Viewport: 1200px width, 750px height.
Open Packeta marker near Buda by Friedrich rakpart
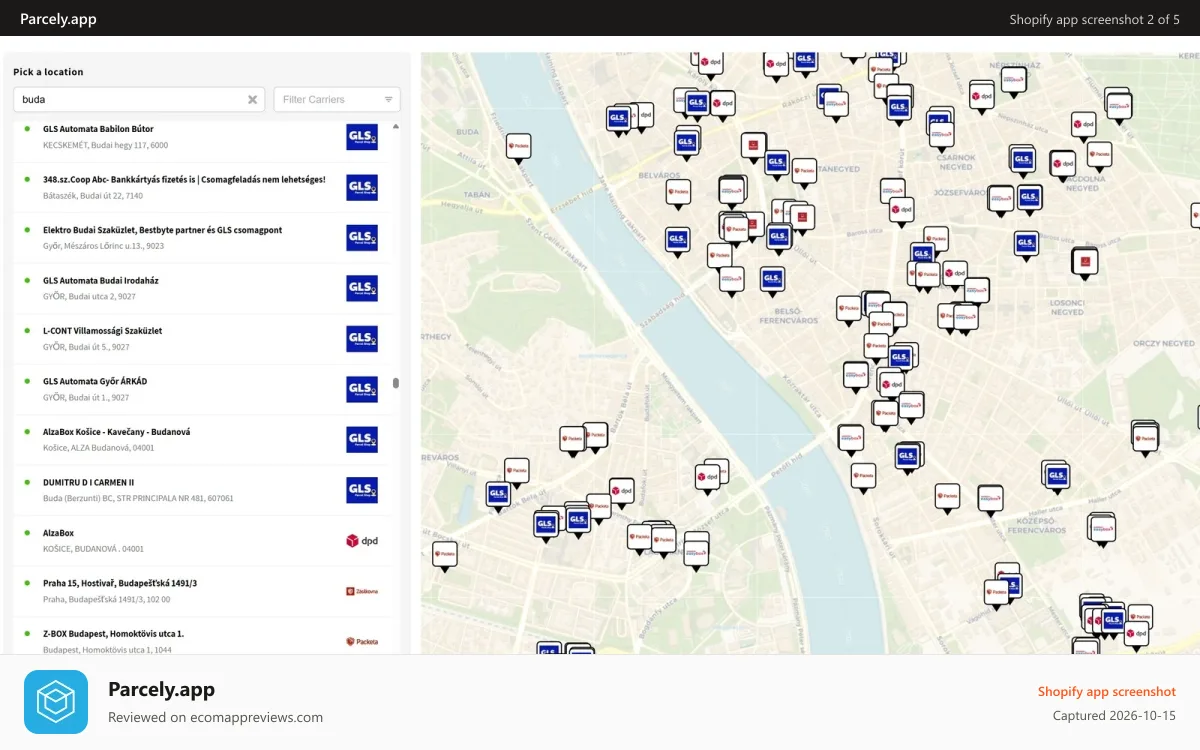pyautogui.click(x=518, y=148)
